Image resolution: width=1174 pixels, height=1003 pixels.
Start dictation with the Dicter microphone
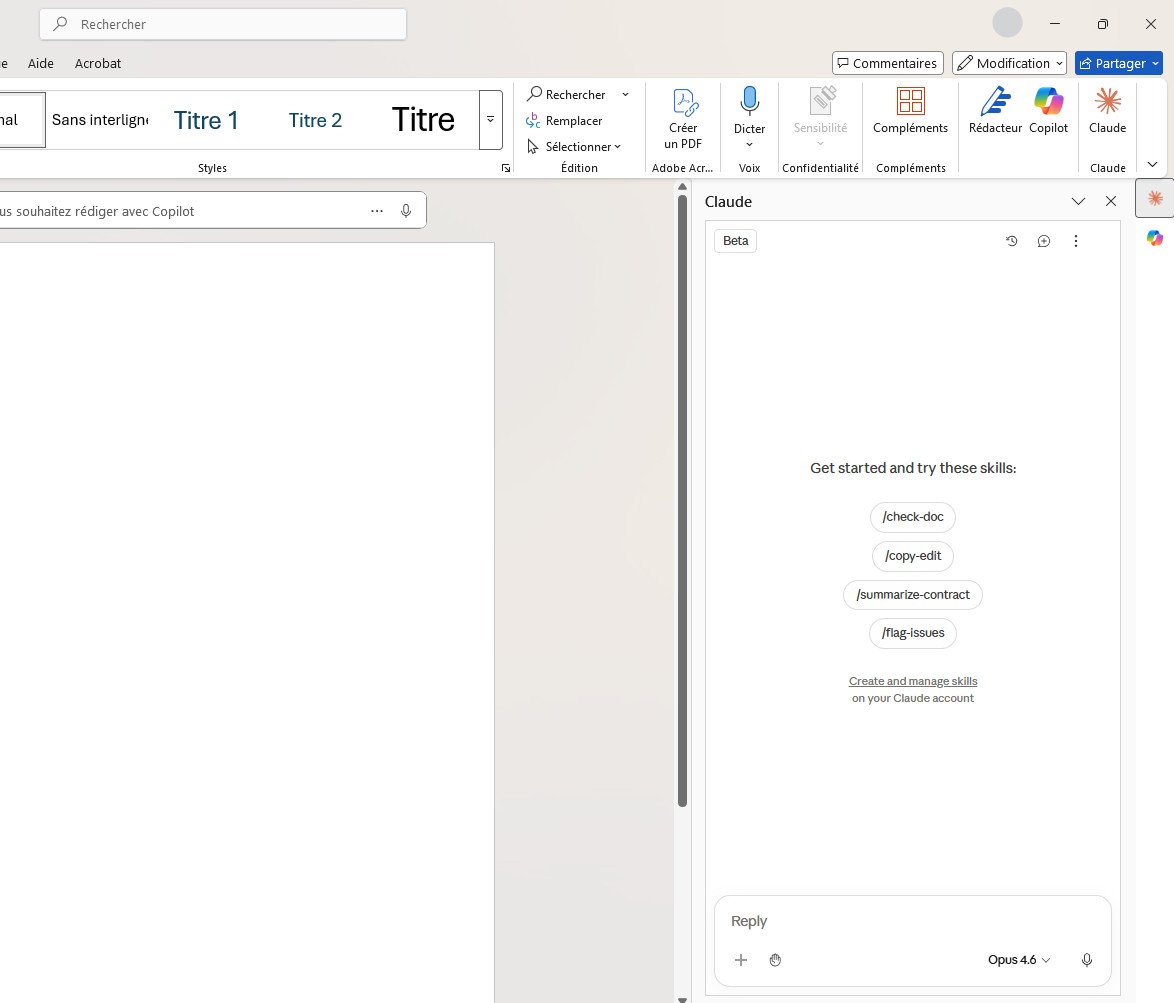pyautogui.click(x=749, y=103)
